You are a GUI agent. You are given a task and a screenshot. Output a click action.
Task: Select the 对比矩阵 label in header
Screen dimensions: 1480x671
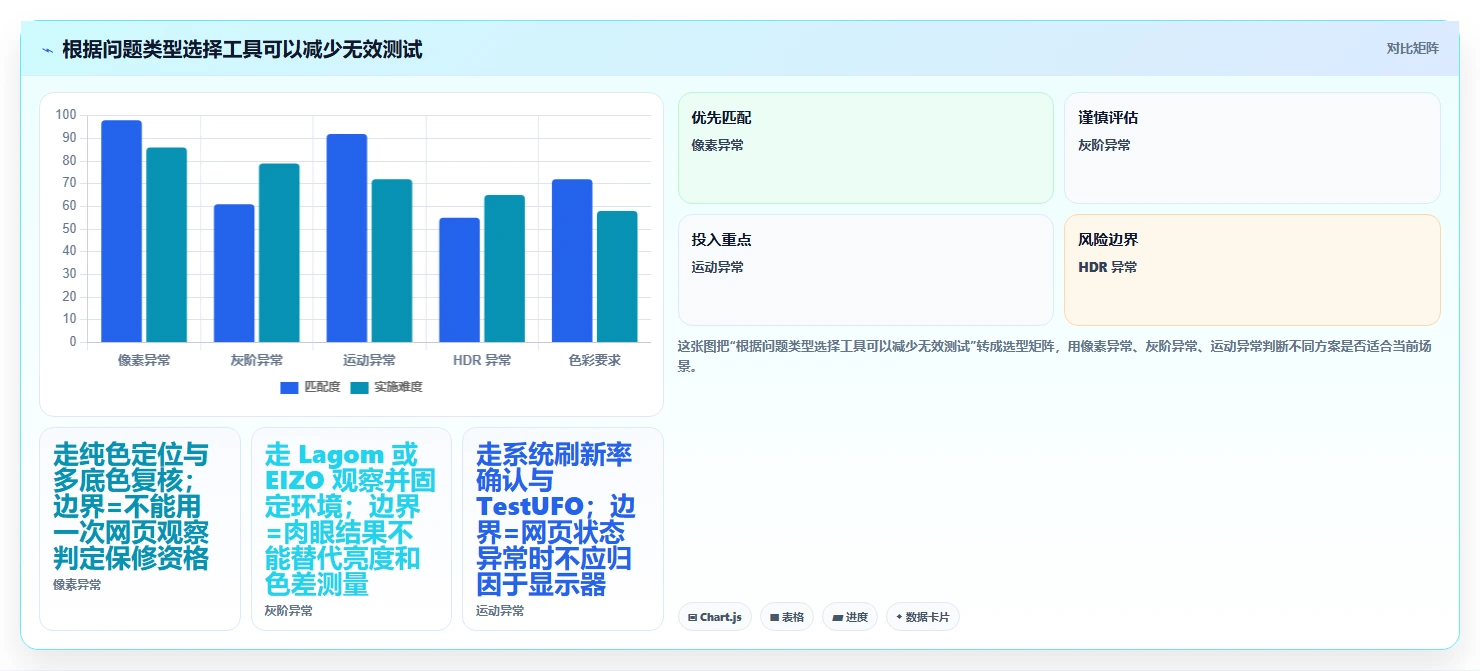(x=1412, y=49)
